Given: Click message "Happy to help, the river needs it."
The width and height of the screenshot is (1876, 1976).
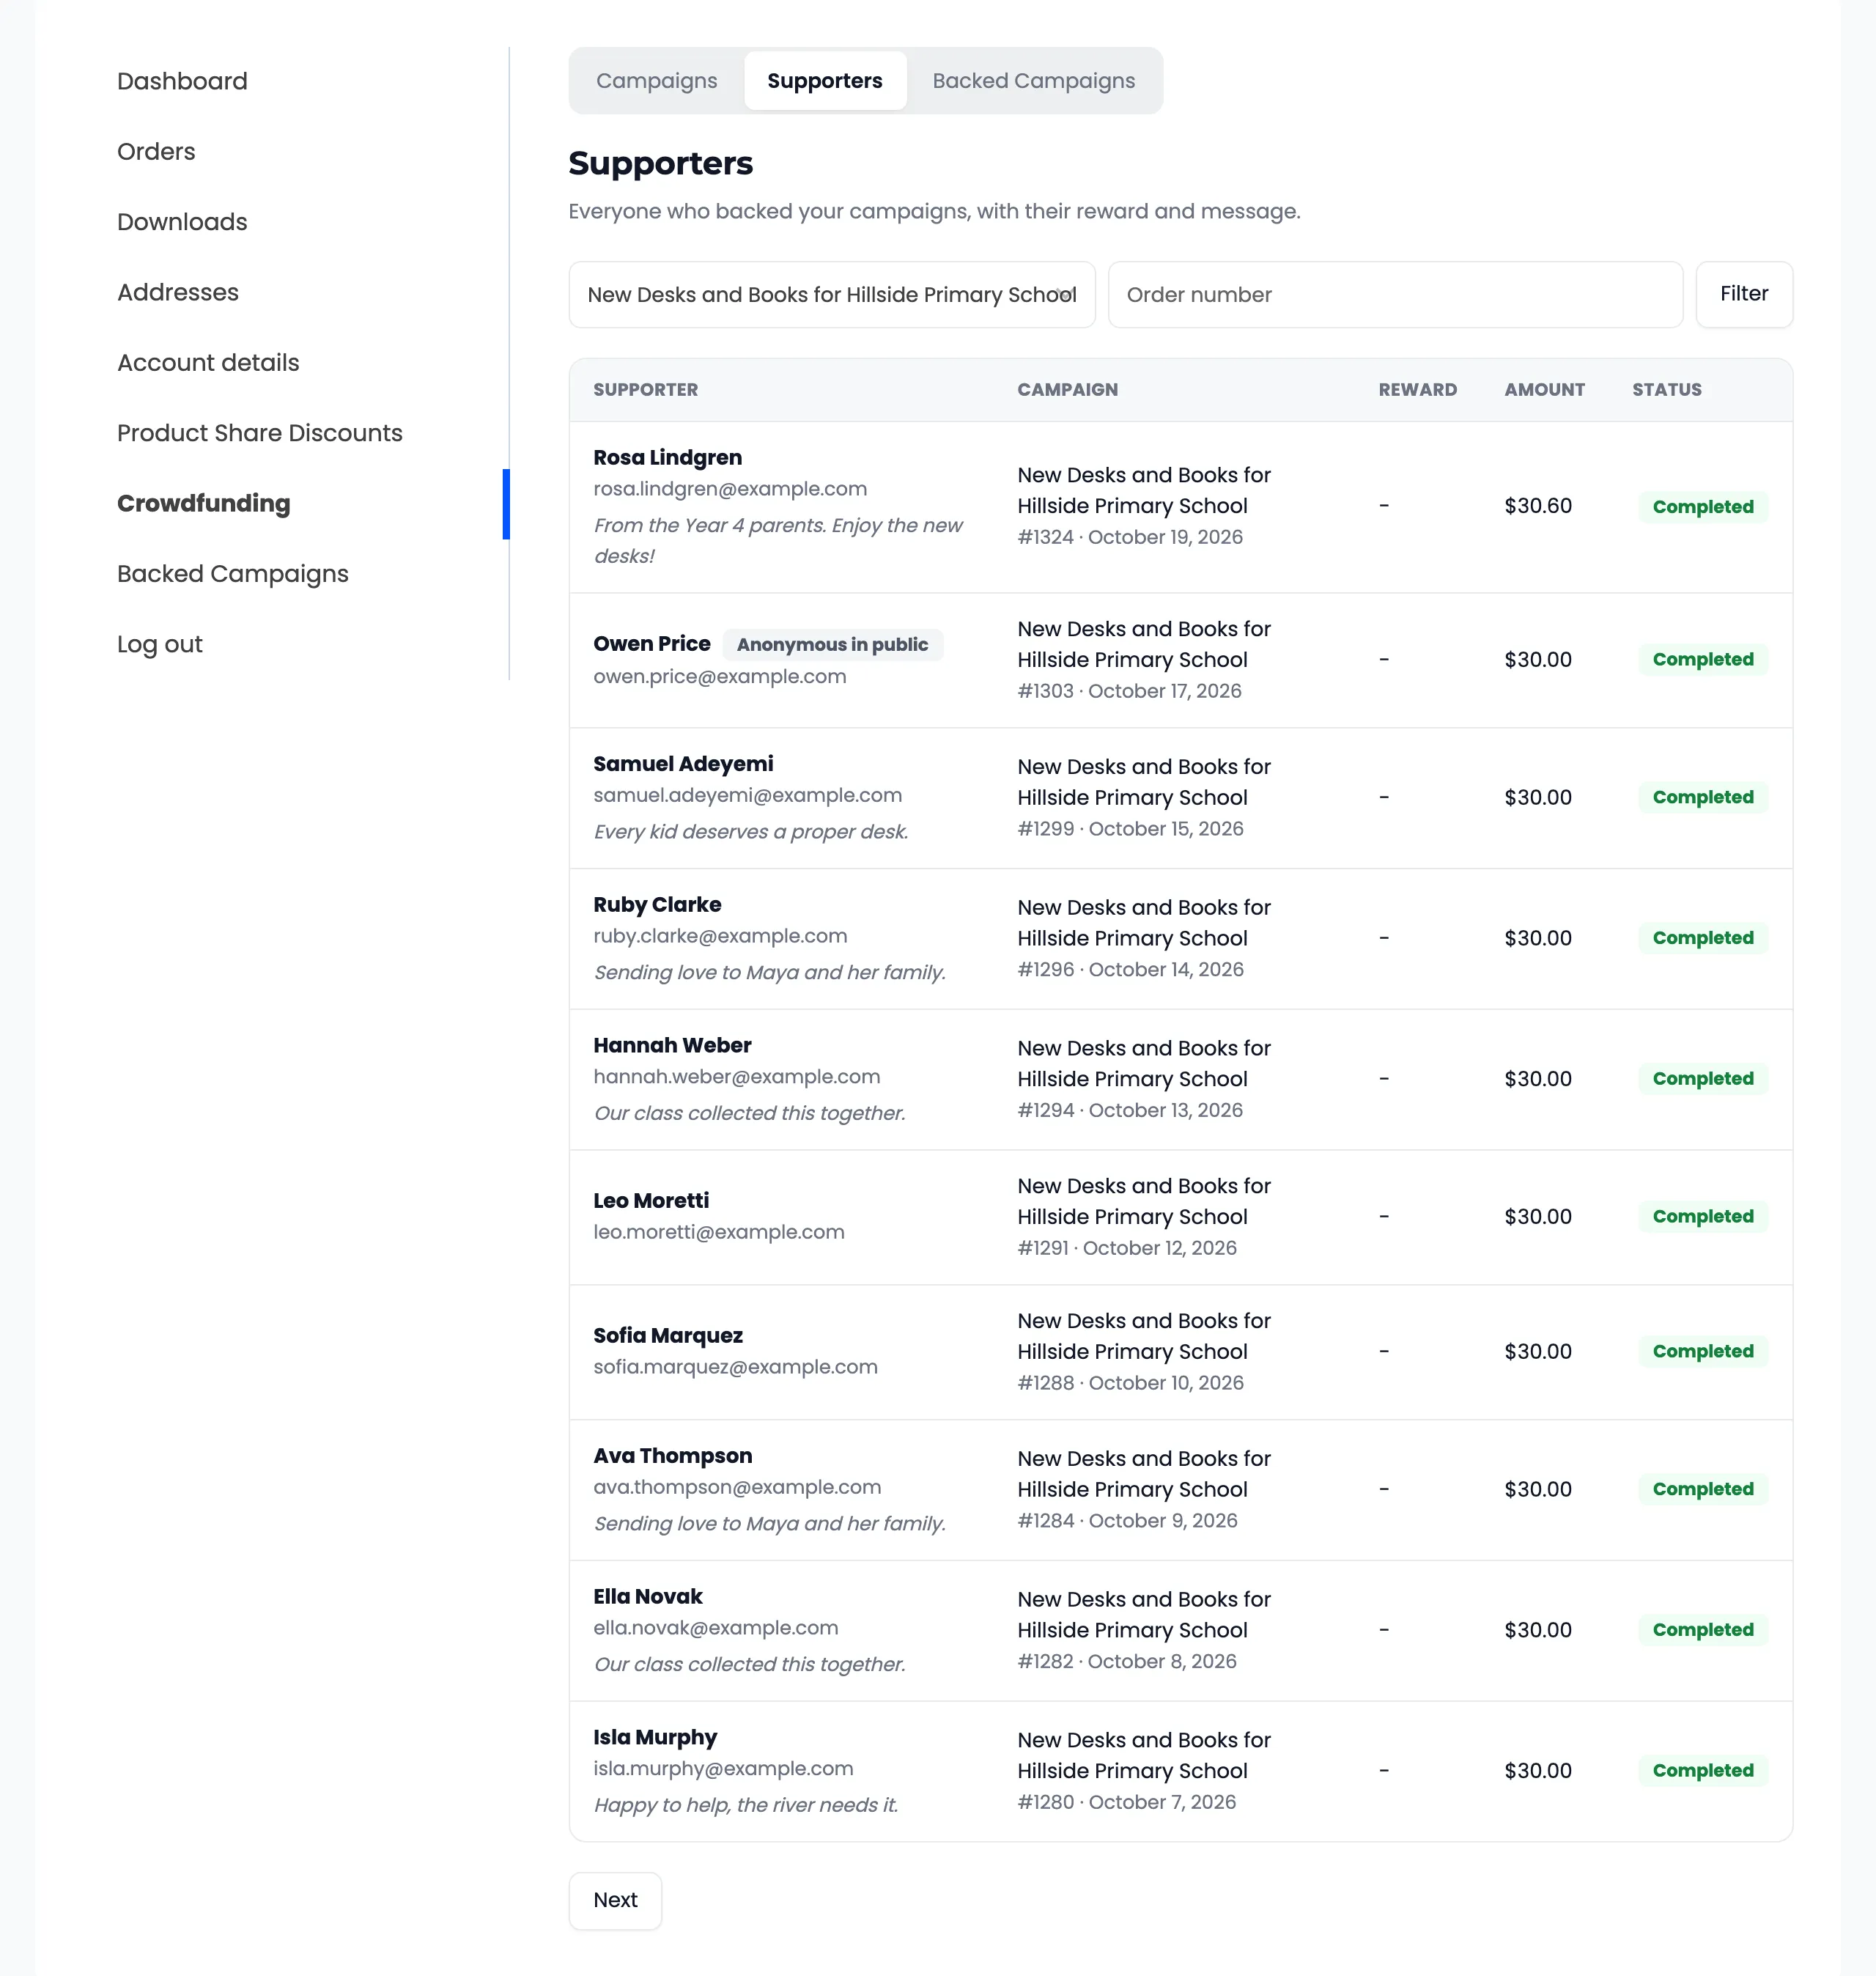Looking at the screenshot, I should click(x=746, y=1805).
